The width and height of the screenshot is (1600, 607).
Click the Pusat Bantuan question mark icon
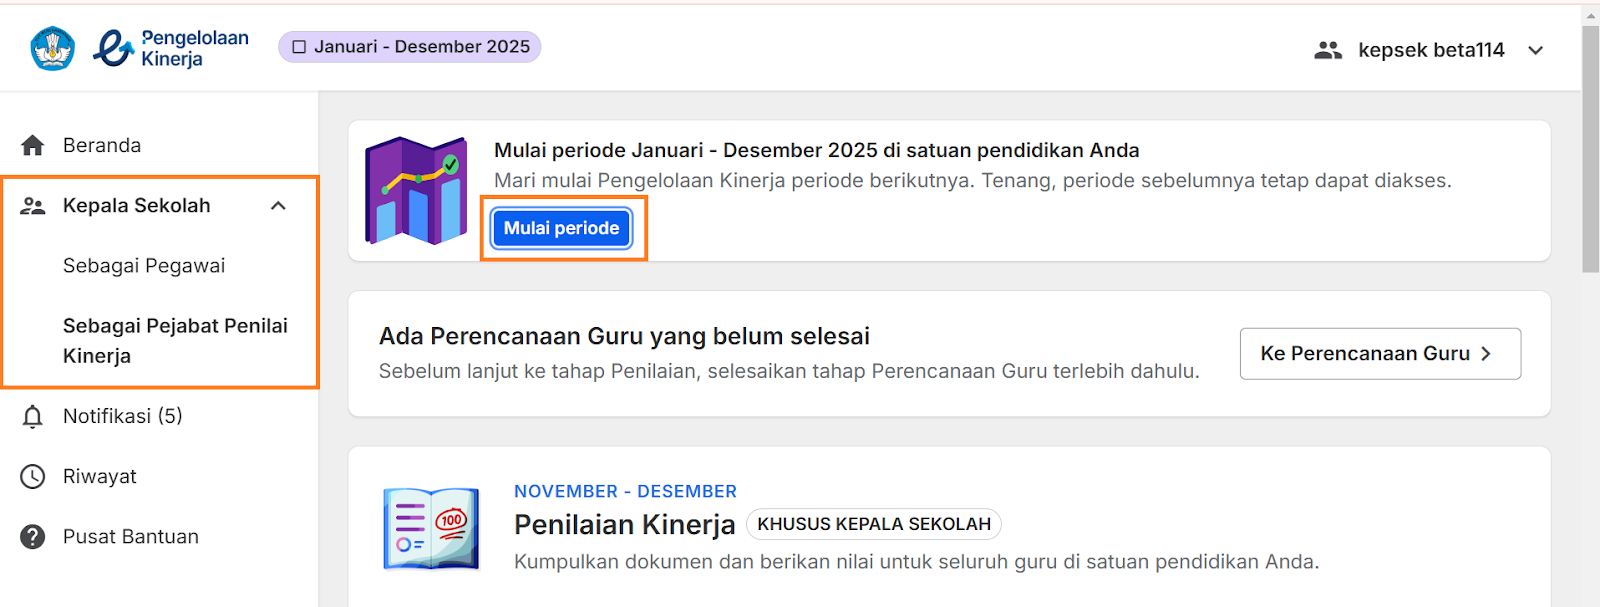33,537
